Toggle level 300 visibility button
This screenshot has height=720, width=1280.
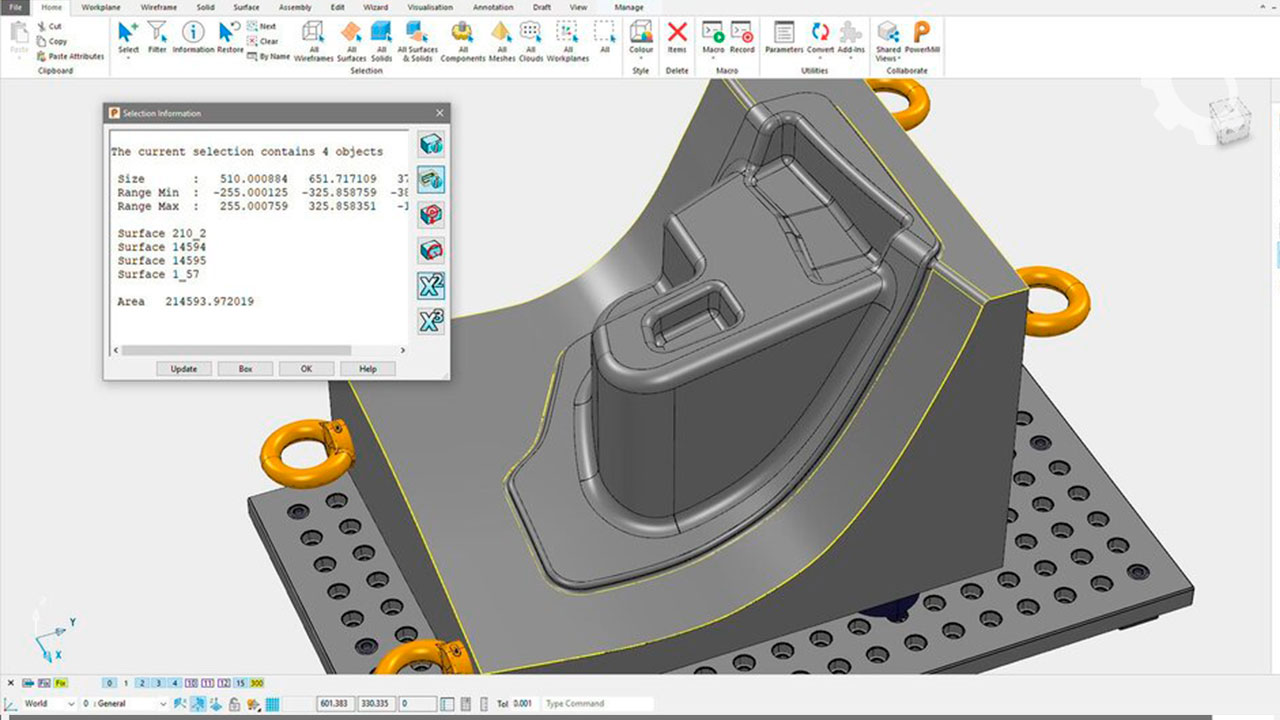pyautogui.click(x=257, y=683)
